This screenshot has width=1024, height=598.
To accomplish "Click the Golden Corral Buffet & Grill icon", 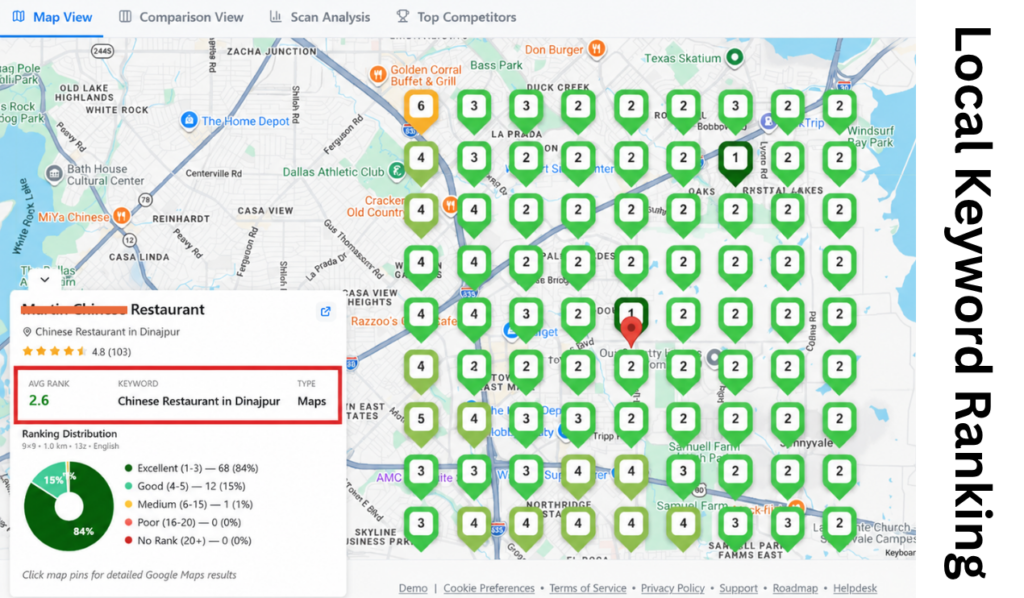I will (x=377, y=74).
